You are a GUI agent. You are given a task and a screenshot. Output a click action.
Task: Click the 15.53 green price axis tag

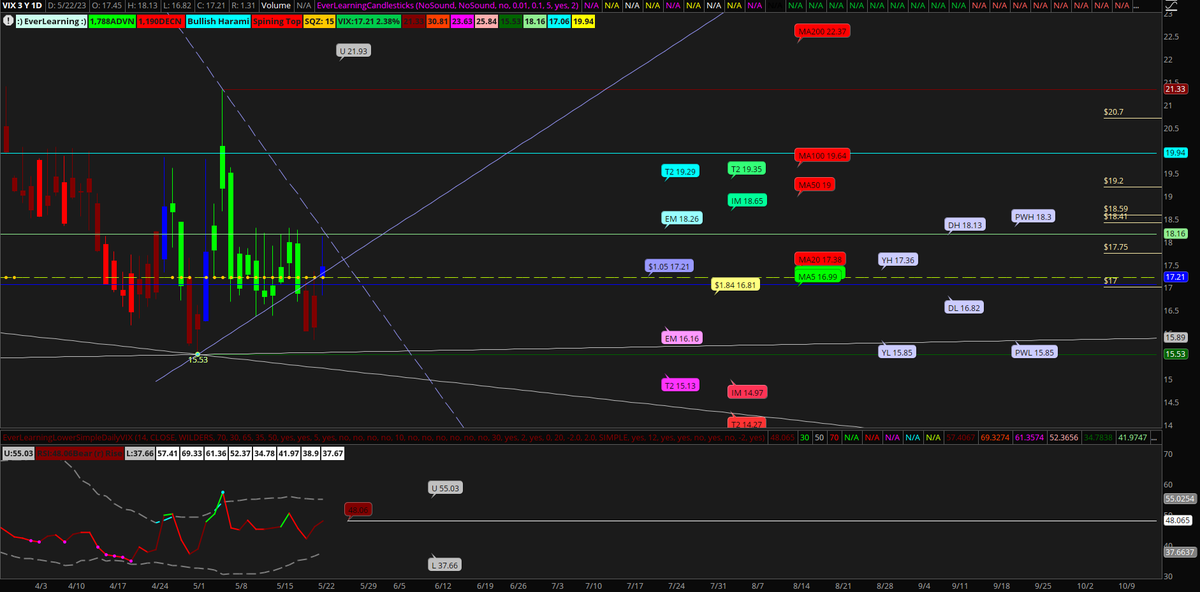pos(1176,354)
